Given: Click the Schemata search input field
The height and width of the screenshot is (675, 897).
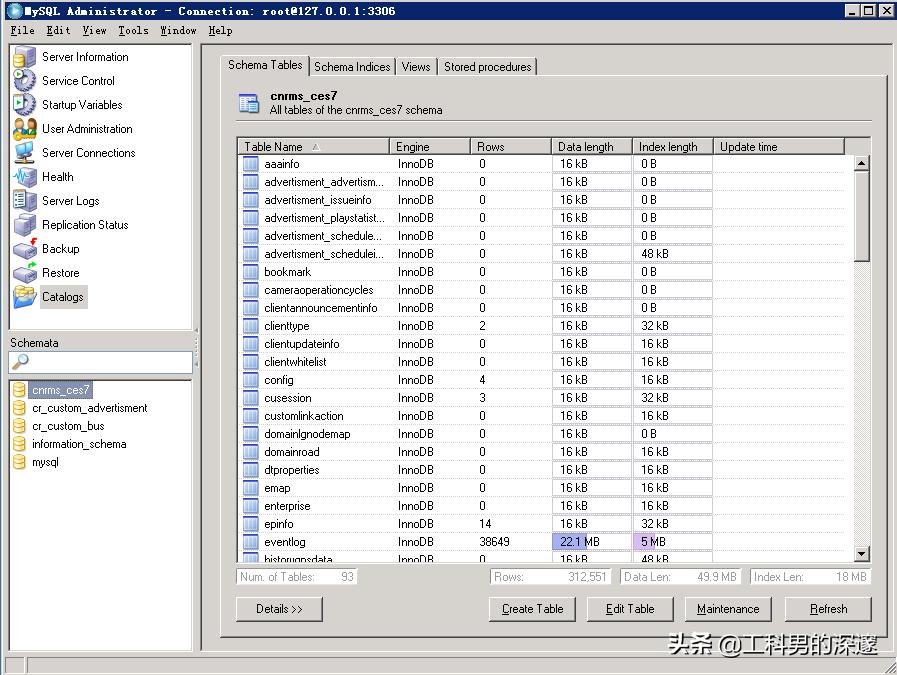Looking at the screenshot, I should click(100, 362).
